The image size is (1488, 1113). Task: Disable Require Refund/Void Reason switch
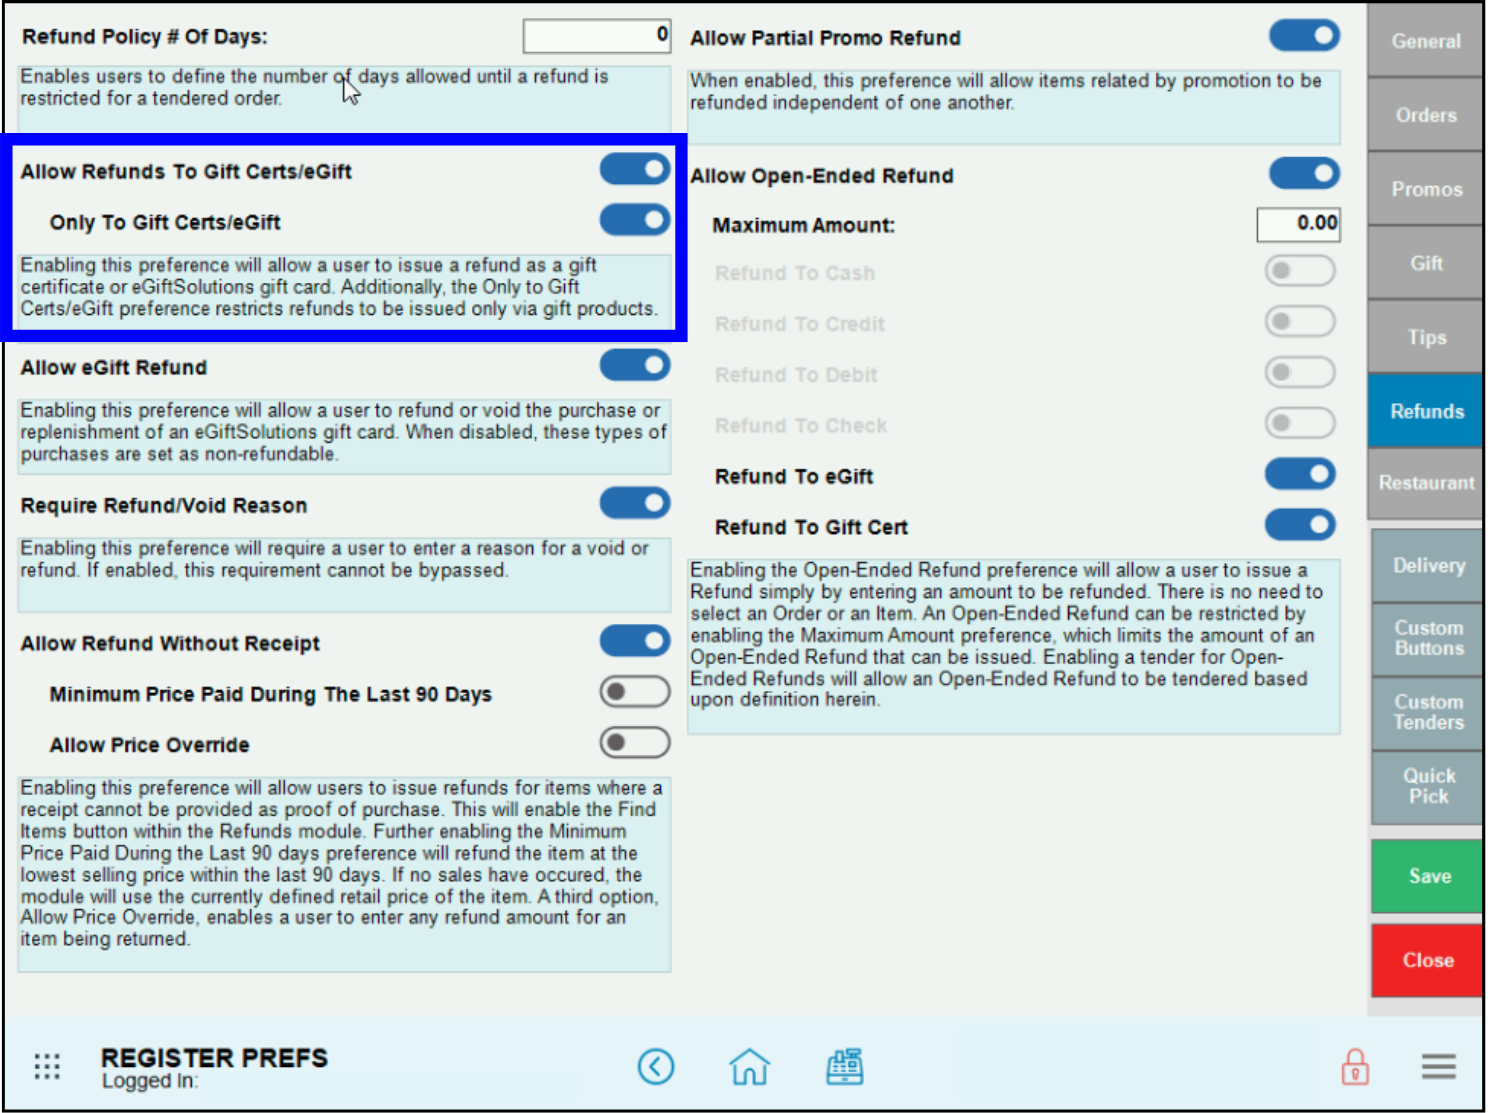(635, 503)
